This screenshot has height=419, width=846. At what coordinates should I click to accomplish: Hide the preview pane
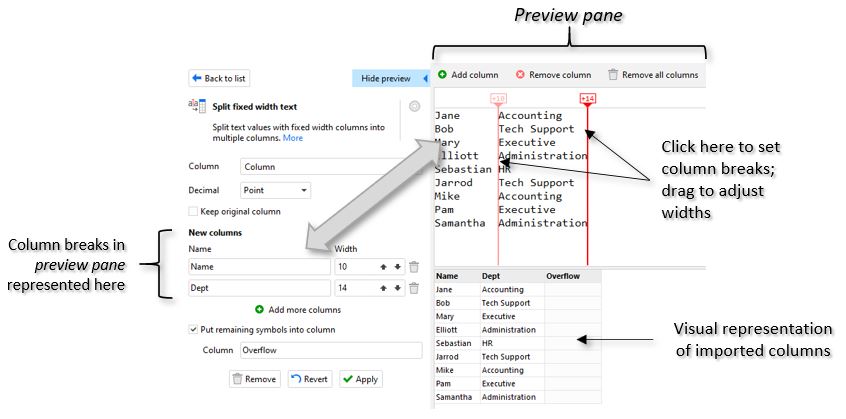(385, 78)
